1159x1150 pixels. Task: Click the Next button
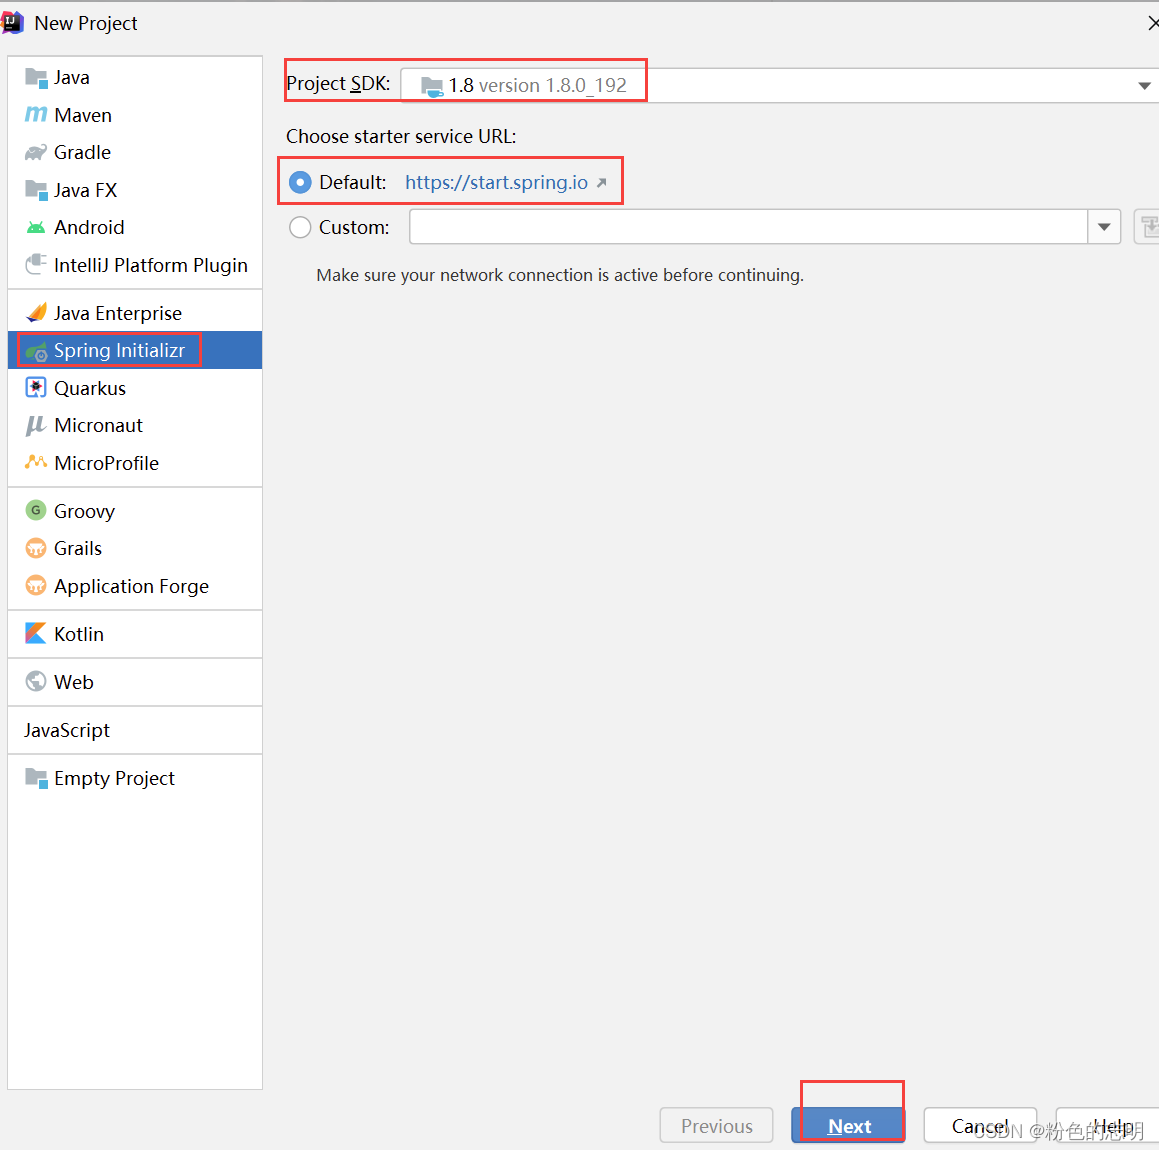[849, 1126]
